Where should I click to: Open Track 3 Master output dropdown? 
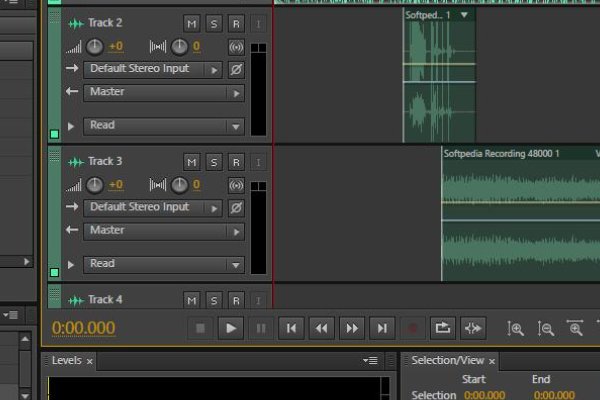(165, 230)
